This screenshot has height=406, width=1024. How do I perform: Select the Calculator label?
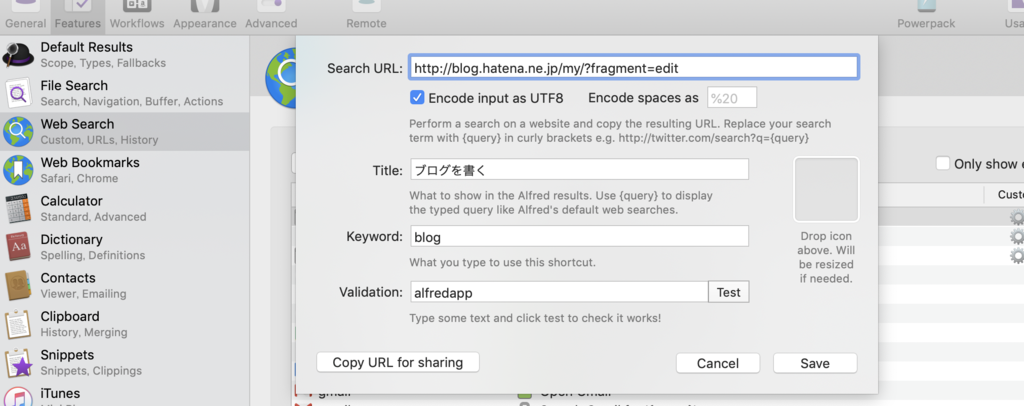pos(71,200)
